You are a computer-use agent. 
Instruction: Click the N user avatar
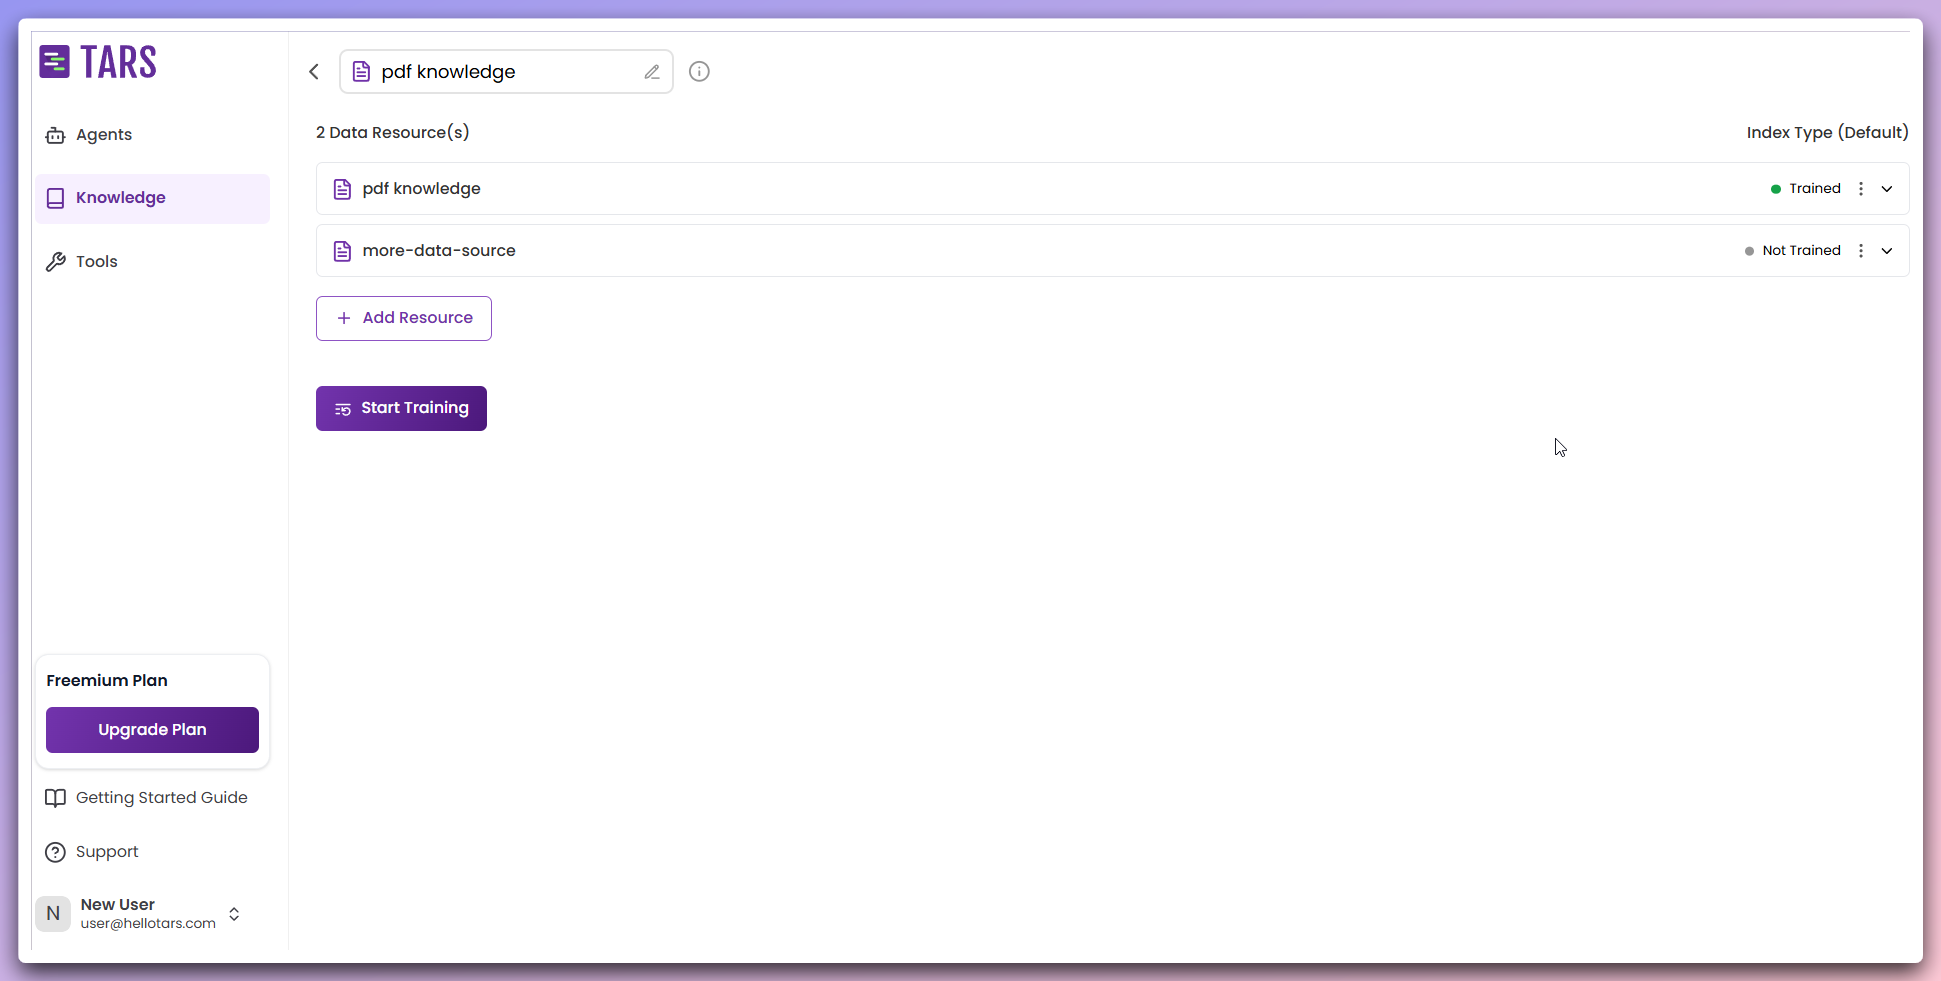(53, 914)
